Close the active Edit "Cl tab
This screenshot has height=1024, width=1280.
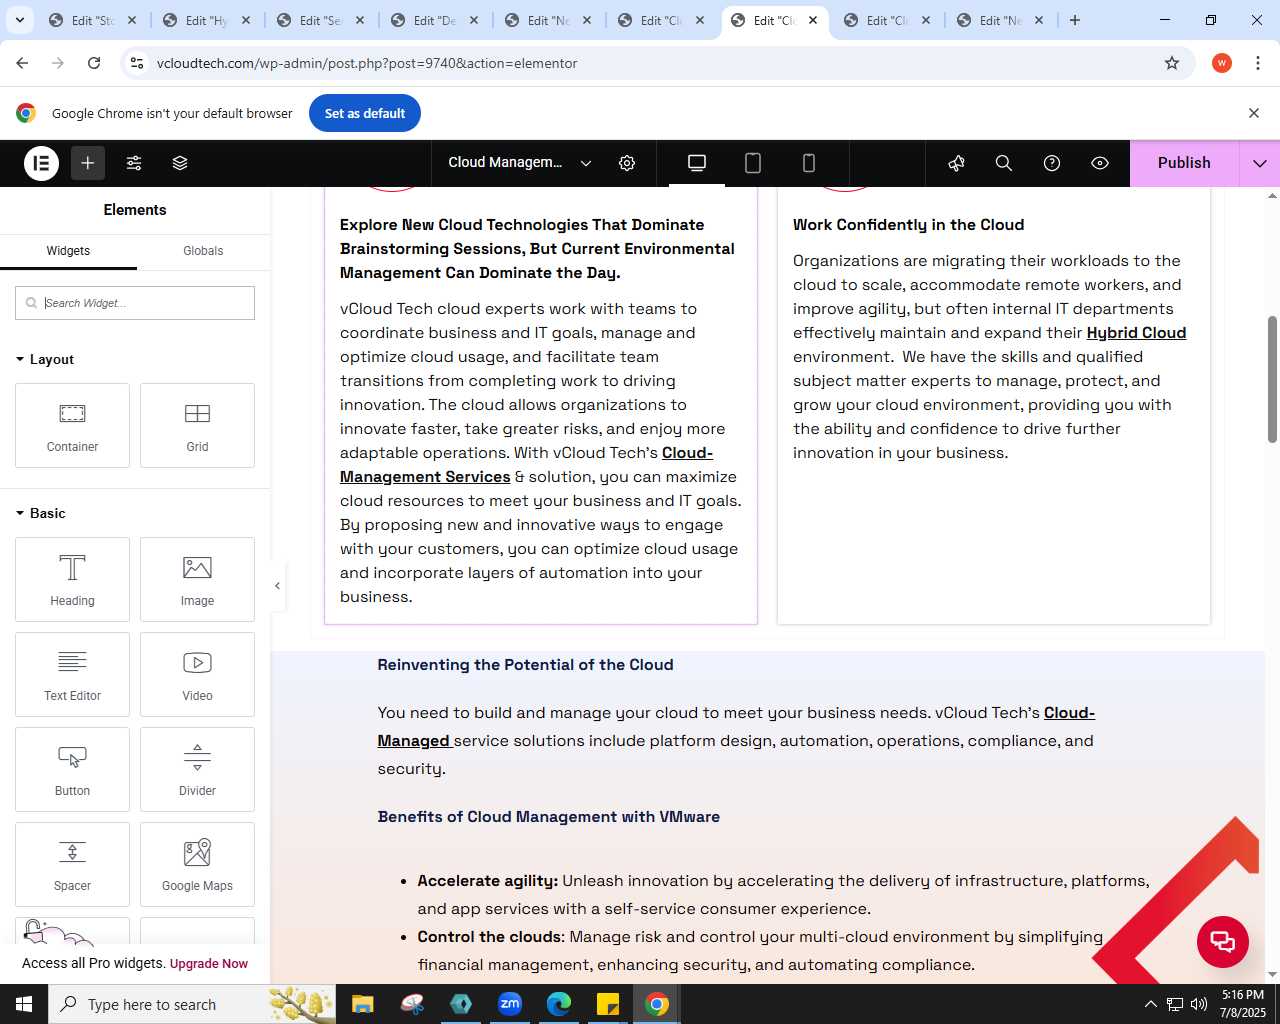coord(813,20)
